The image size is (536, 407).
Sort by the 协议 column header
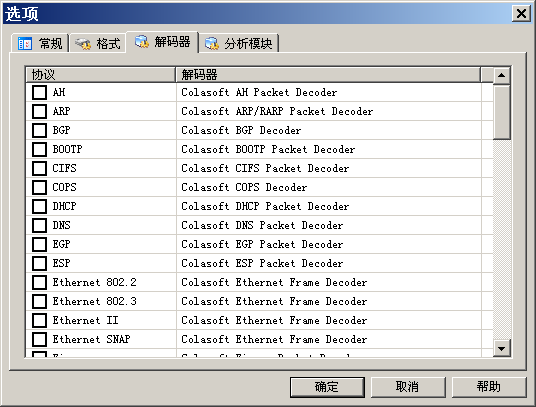point(101,74)
